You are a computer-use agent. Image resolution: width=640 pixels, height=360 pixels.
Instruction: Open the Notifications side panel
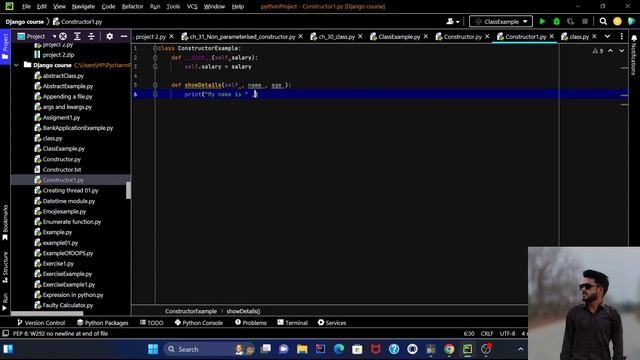tap(634, 55)
